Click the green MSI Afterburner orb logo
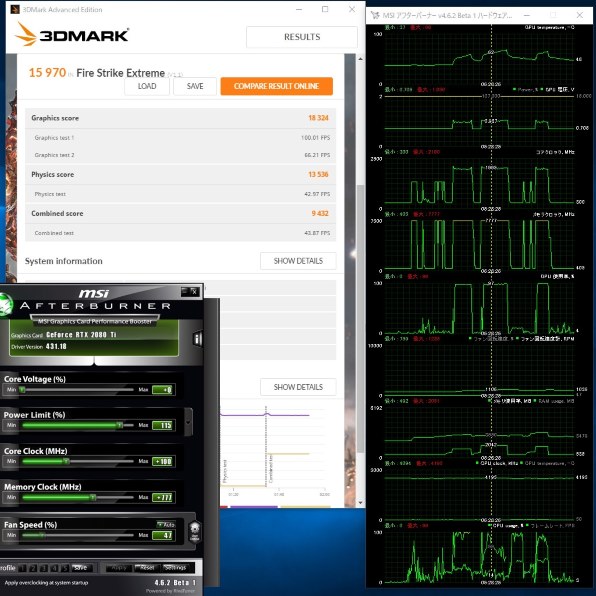This screenshot has width=596, height=596. [5, 305]
